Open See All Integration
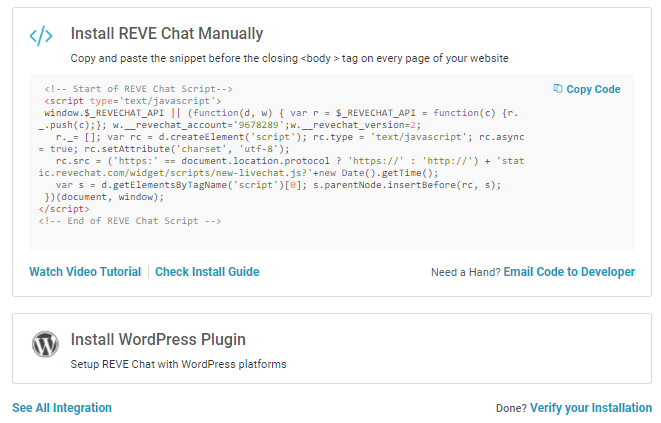The height and width of the screenshot is (423, 661). [62, 408]
